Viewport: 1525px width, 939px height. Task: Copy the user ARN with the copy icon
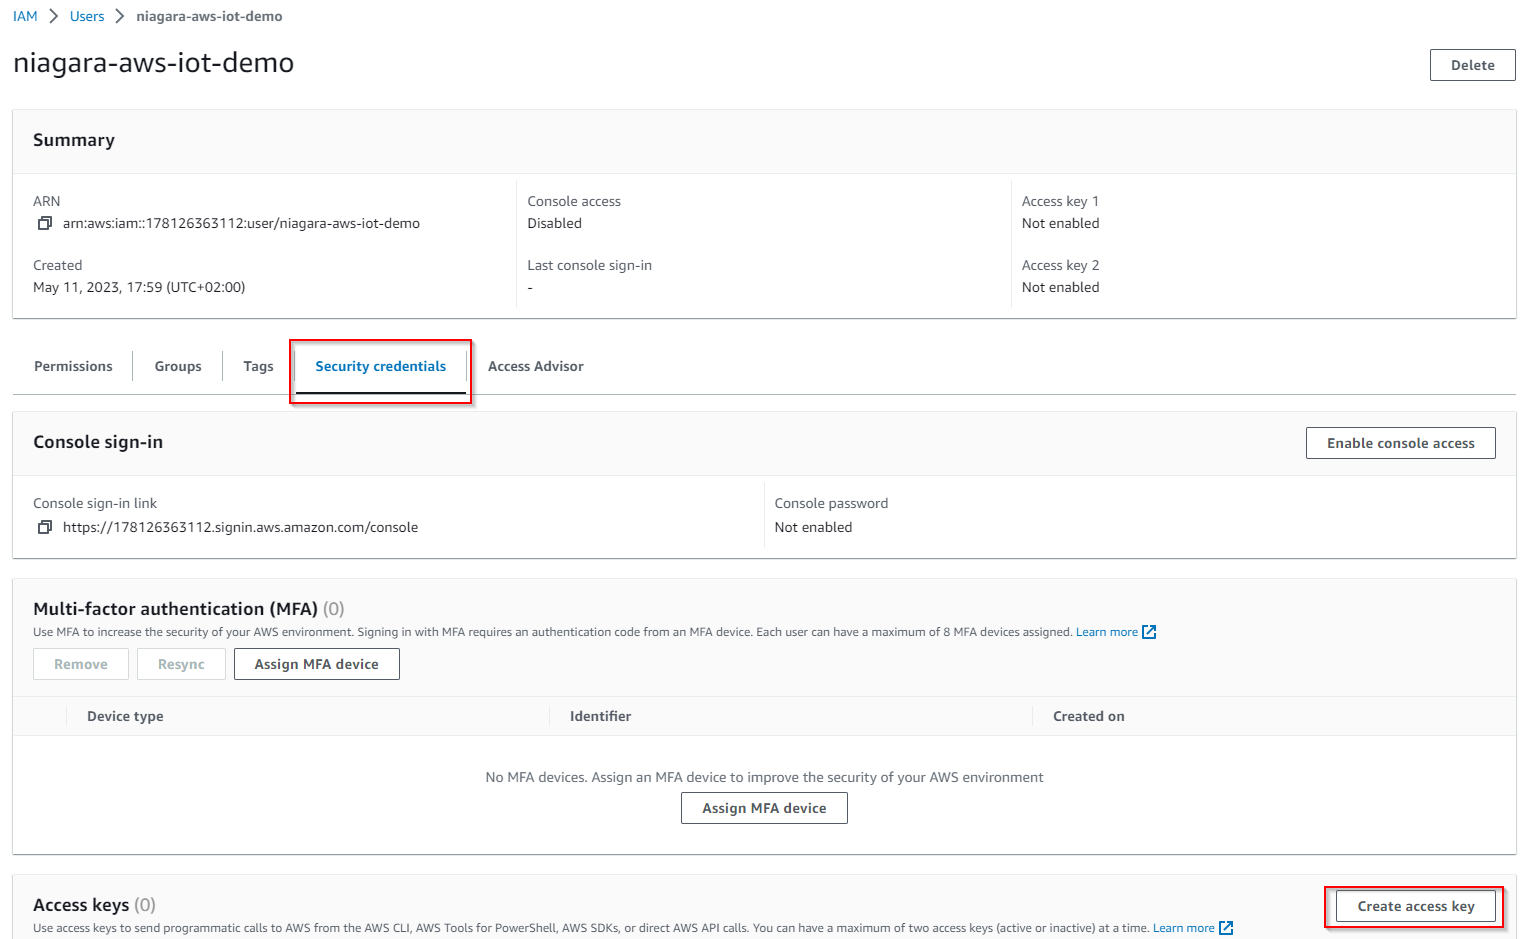(x=44, y=223)
